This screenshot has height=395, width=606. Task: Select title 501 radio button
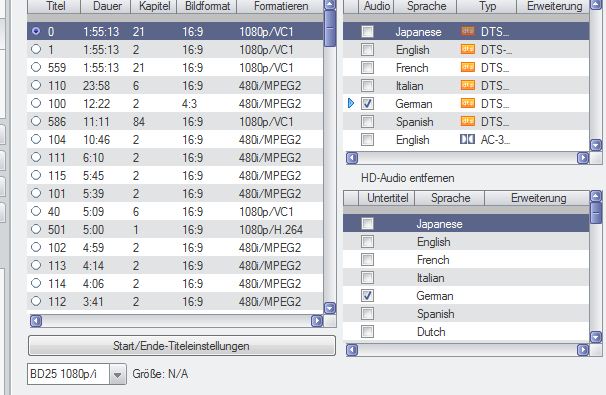pos(36,229)
